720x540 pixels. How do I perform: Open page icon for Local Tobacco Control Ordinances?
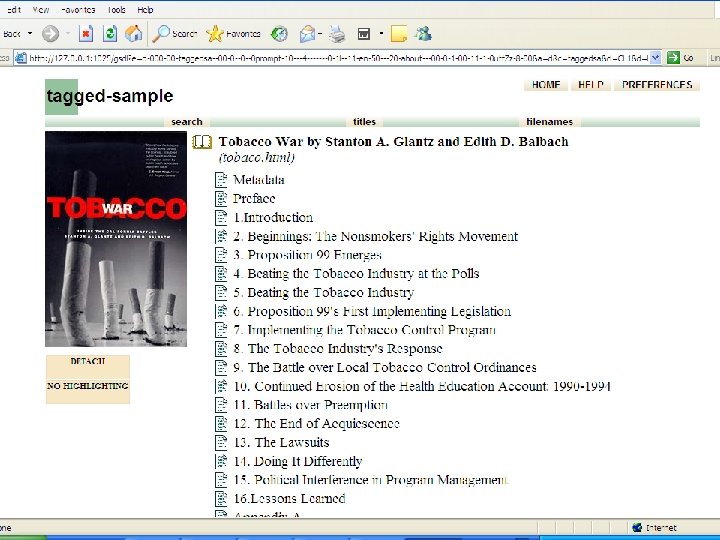[x=221, y=367]
